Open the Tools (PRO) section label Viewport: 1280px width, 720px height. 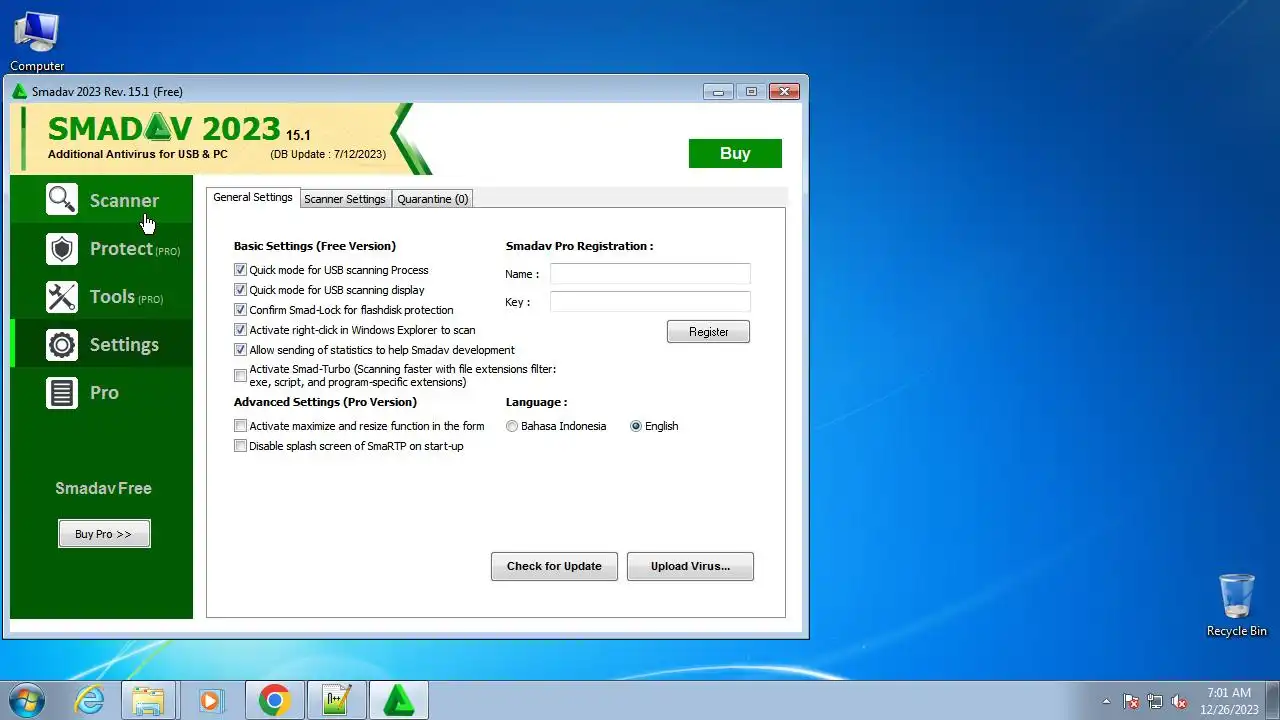pyautogui.click(x=126, y=296)
